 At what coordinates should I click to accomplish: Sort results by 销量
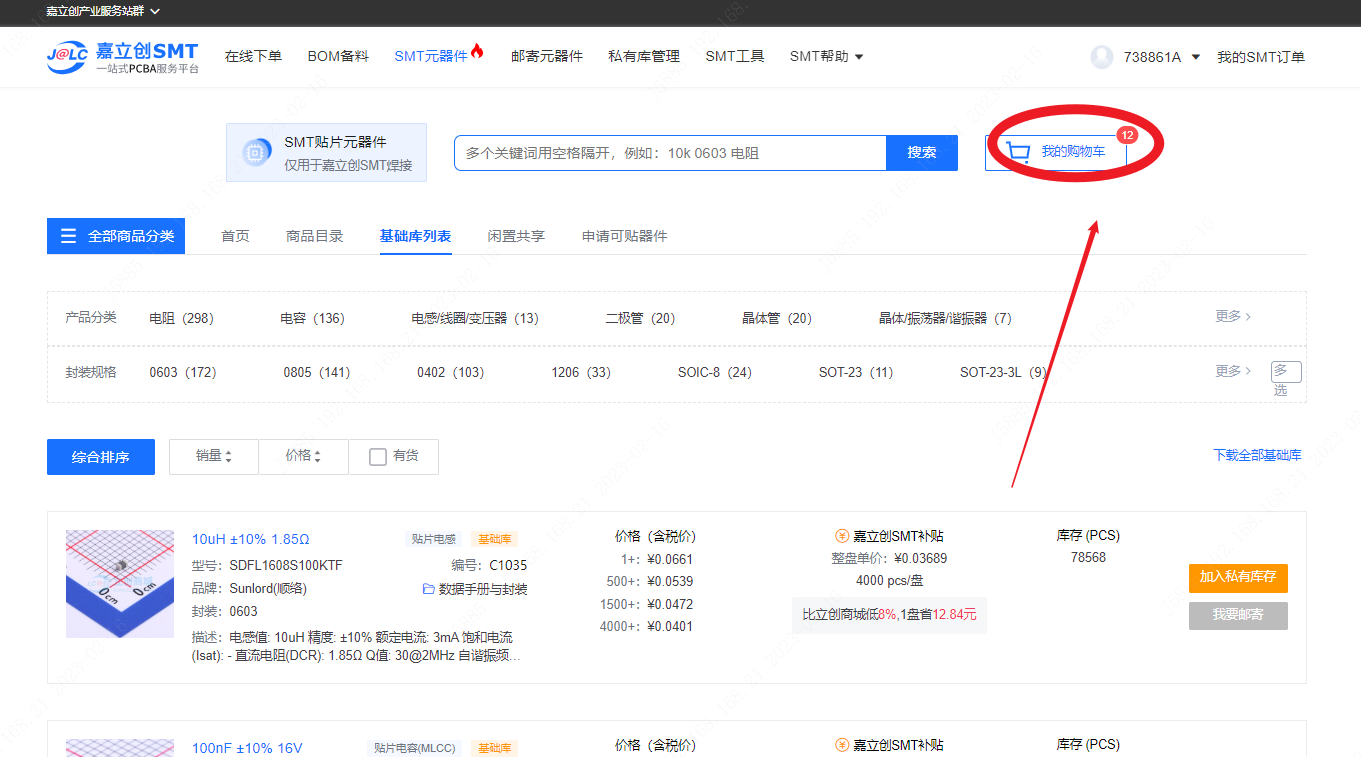point(213,456)
